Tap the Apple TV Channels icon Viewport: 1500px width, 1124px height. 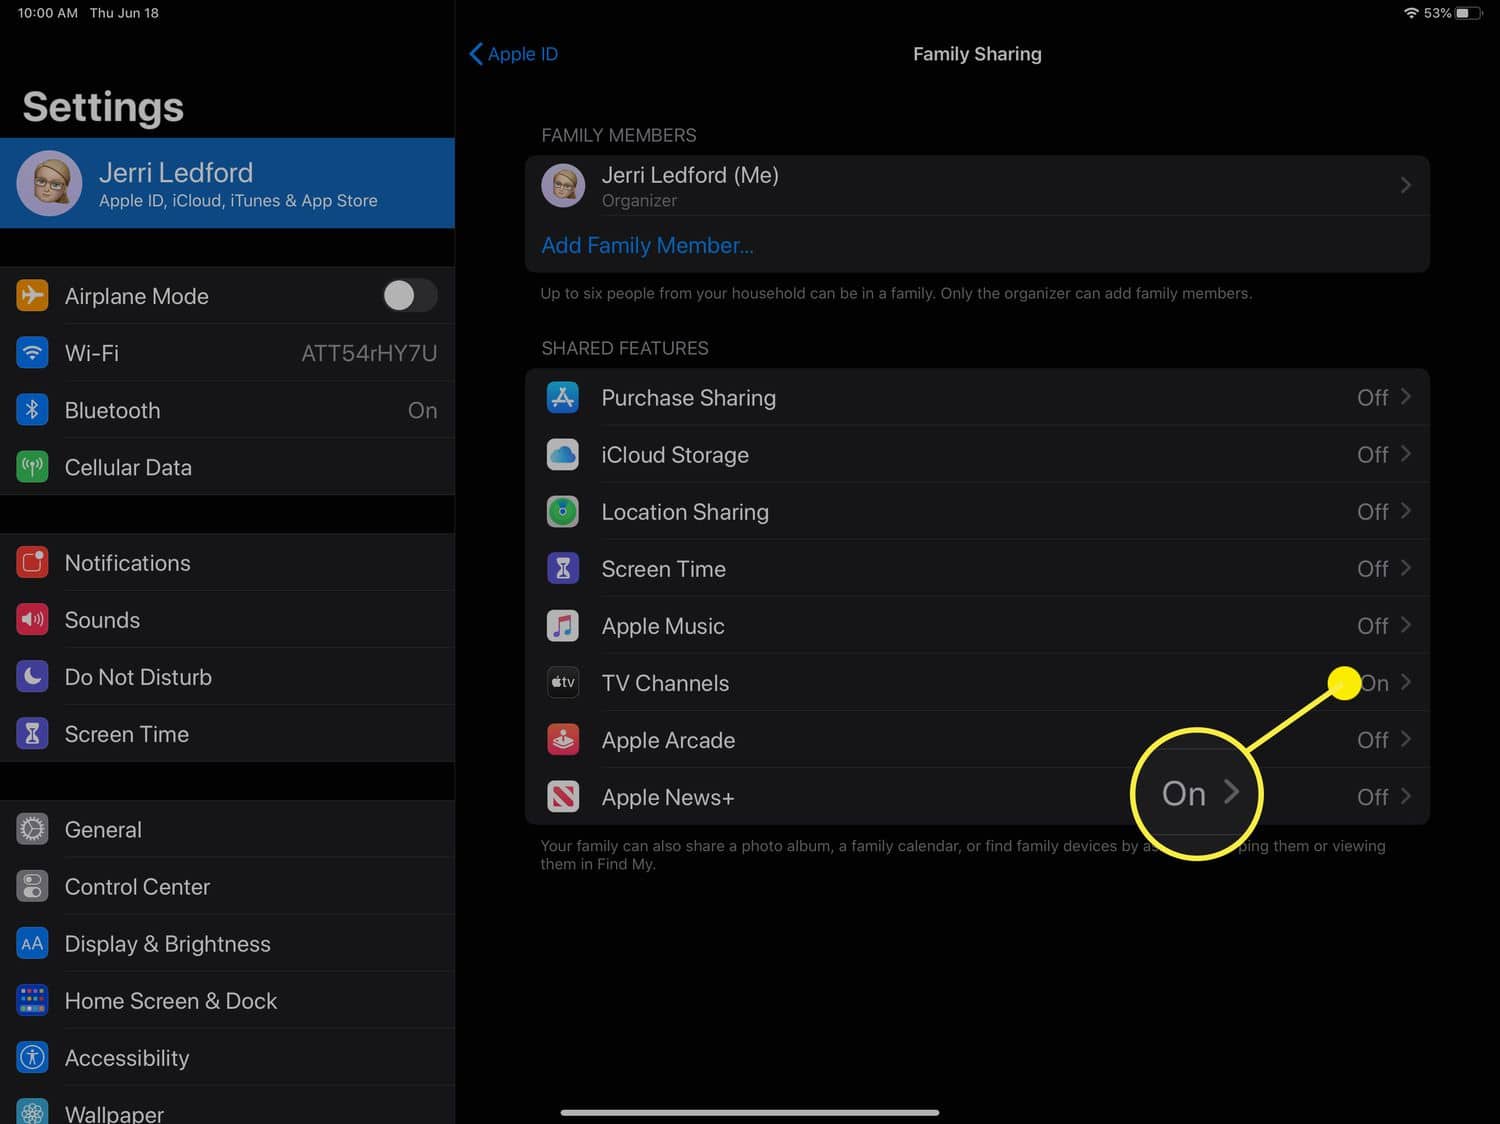click(563, 683)
